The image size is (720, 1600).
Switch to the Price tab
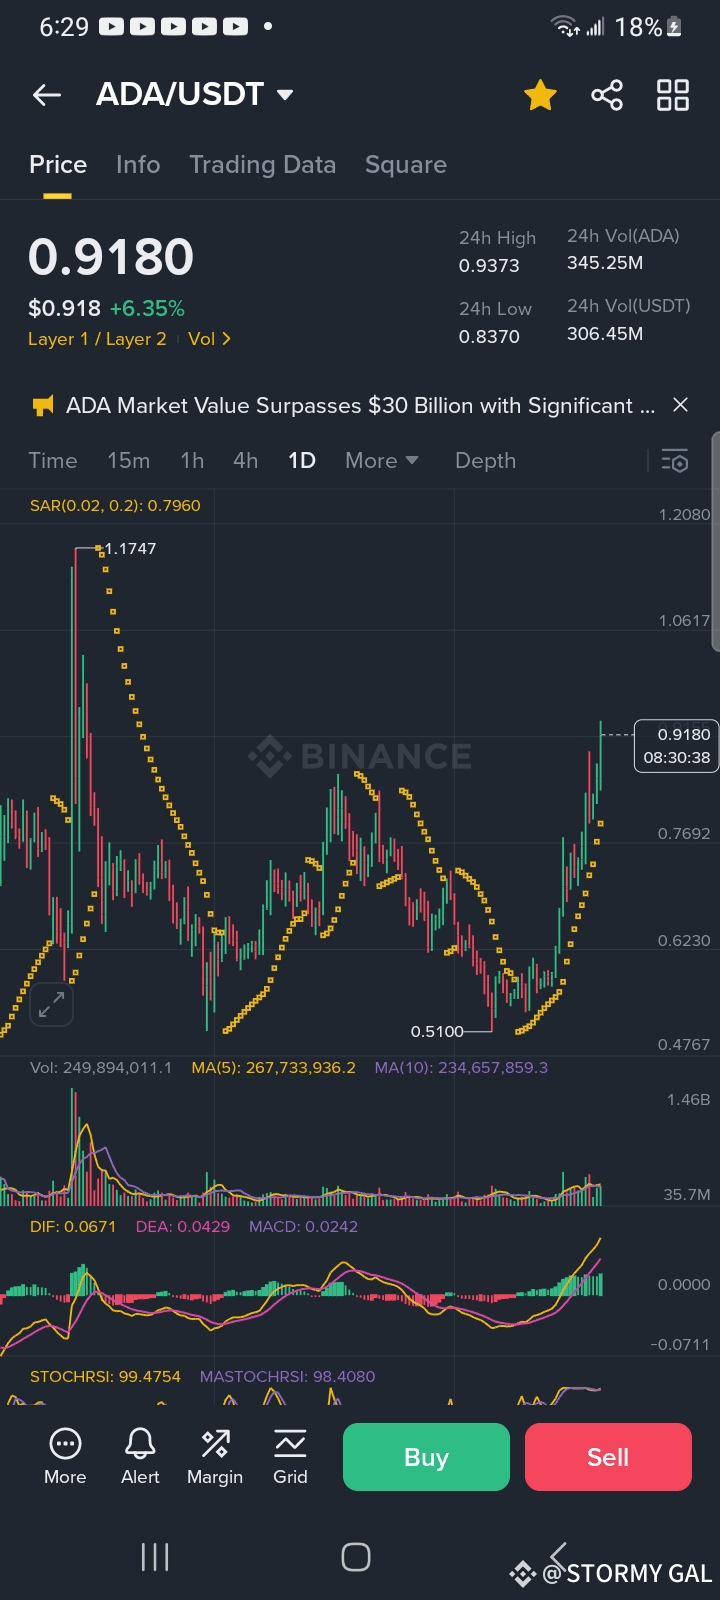(x=58, y=165)
